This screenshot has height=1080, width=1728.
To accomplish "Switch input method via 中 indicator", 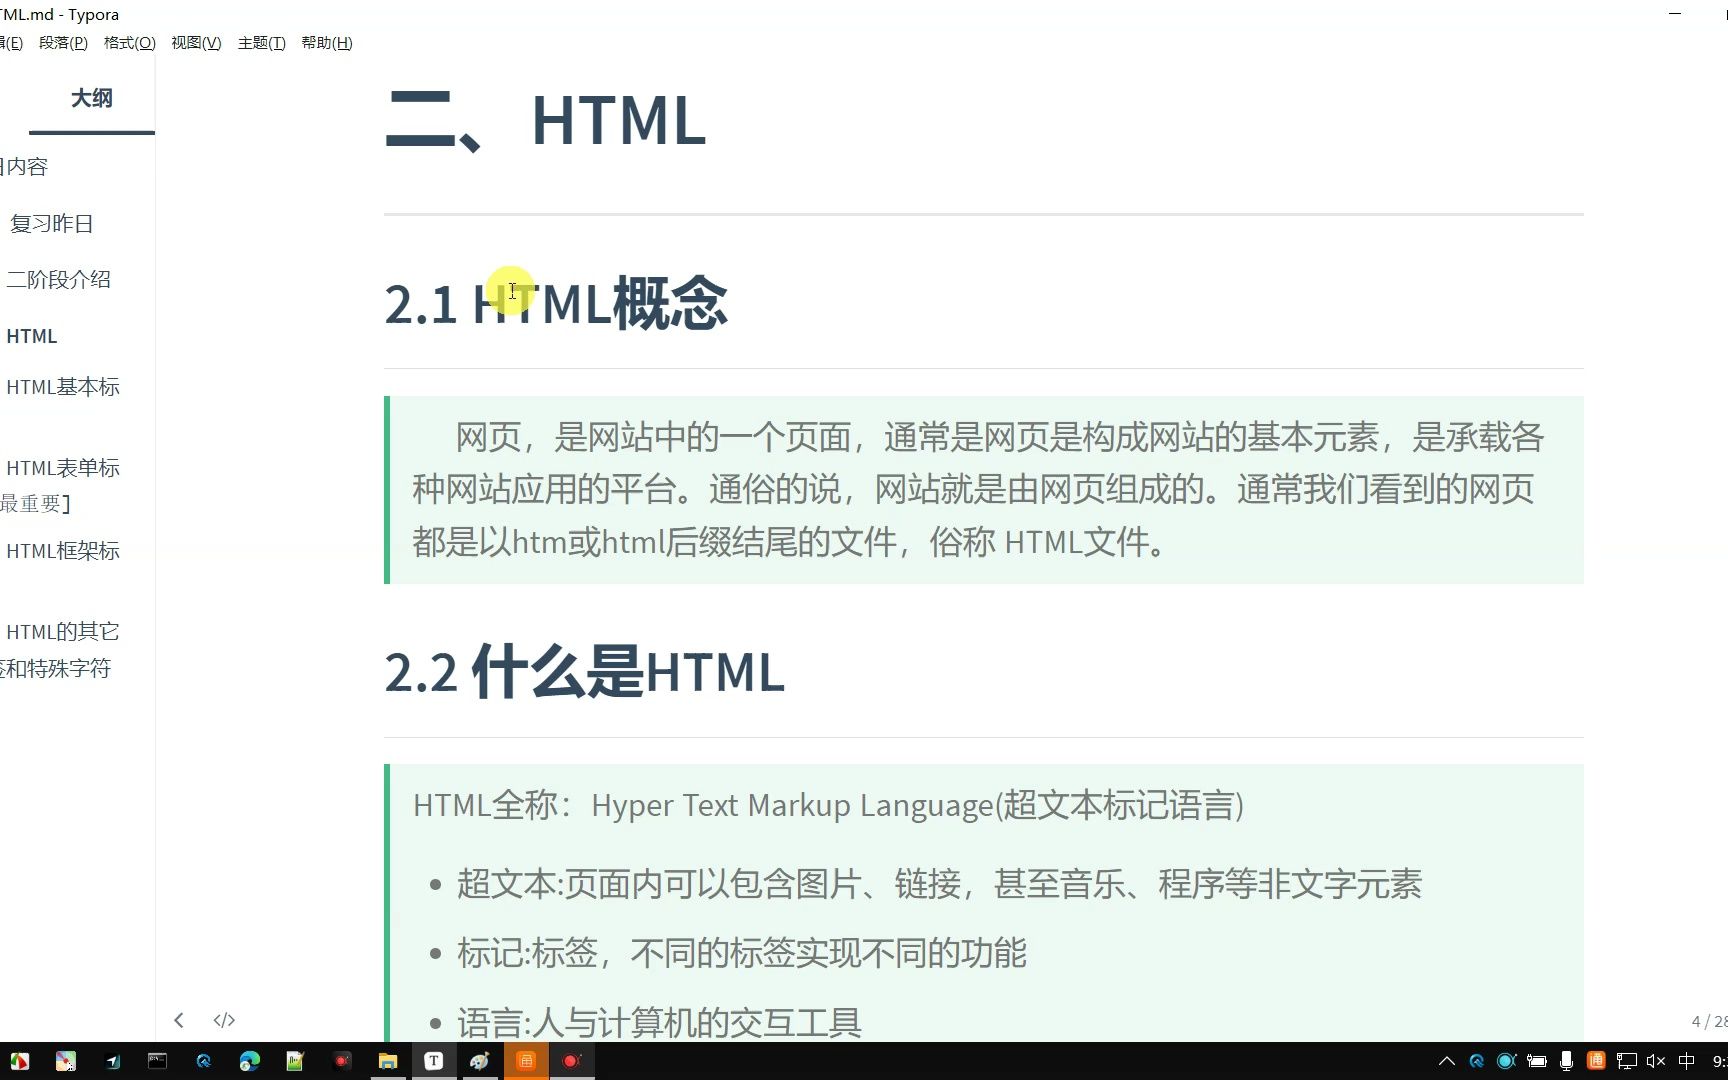I will 1687,1061.
